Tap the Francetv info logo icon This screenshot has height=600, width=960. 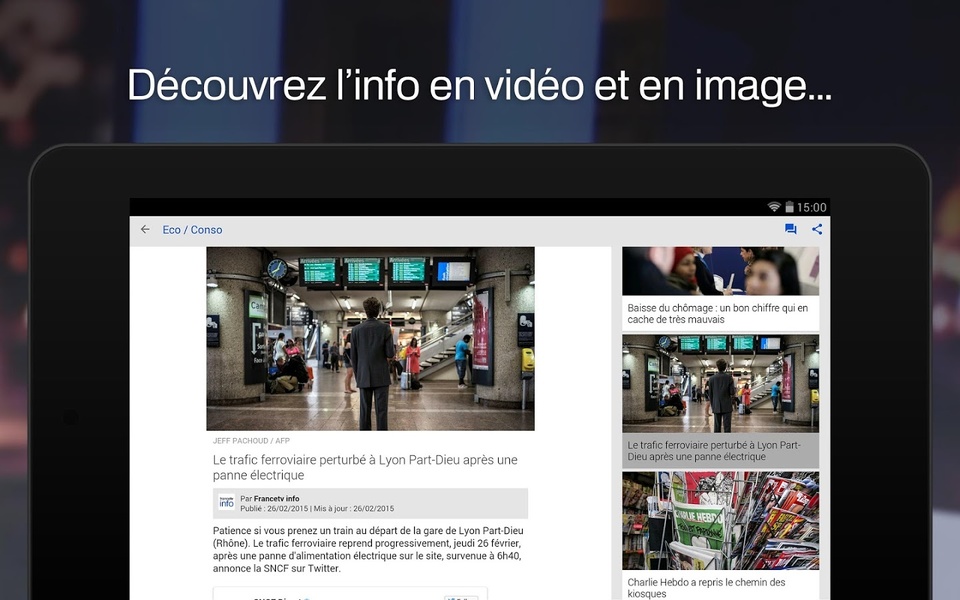pos(227,503)
